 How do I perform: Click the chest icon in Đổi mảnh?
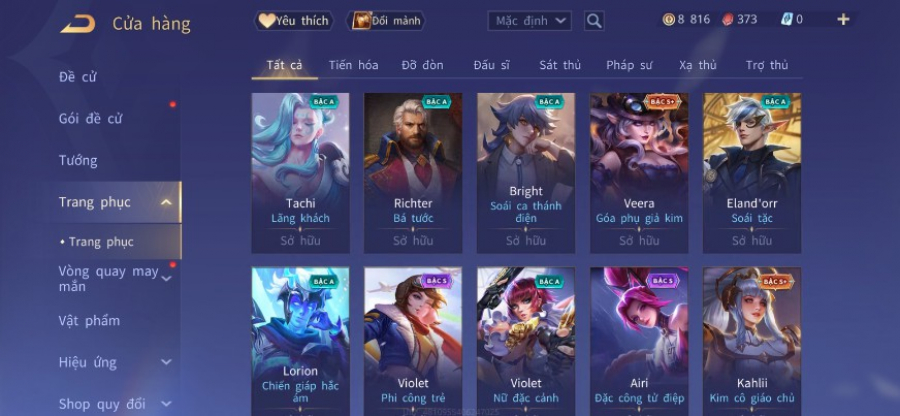tap(362, 21)
